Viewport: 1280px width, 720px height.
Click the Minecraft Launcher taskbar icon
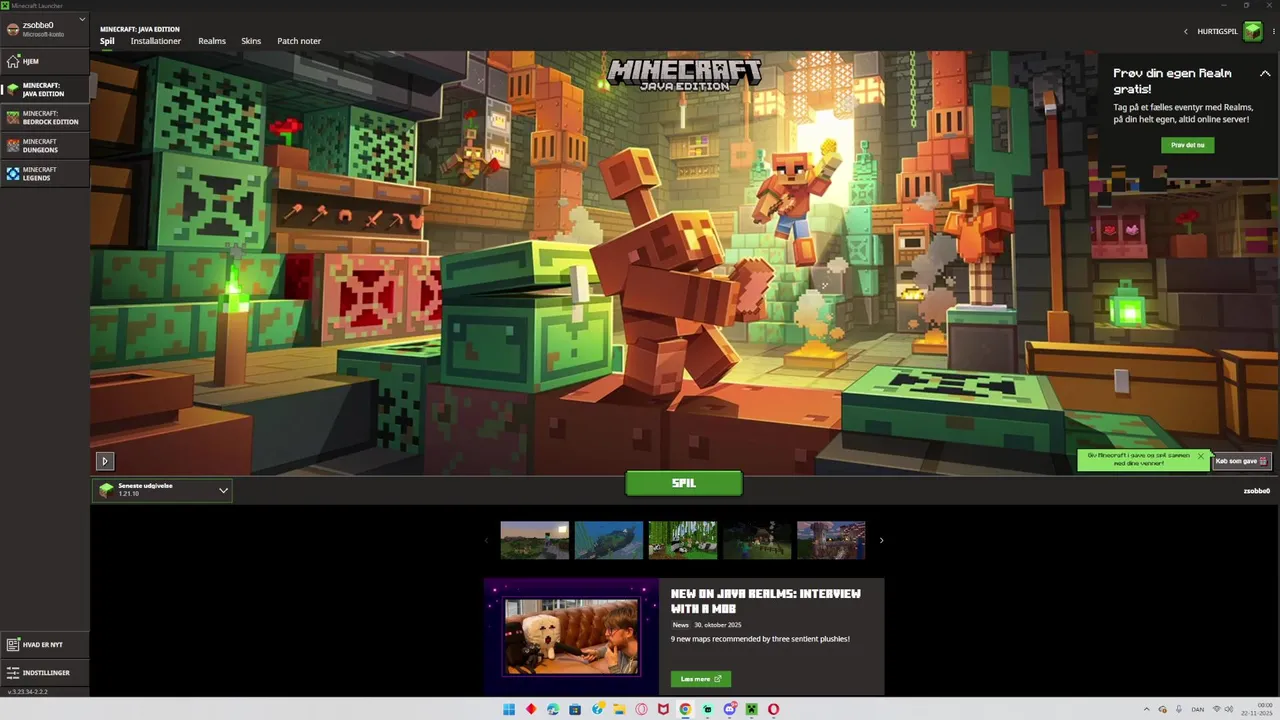point(751,709)
